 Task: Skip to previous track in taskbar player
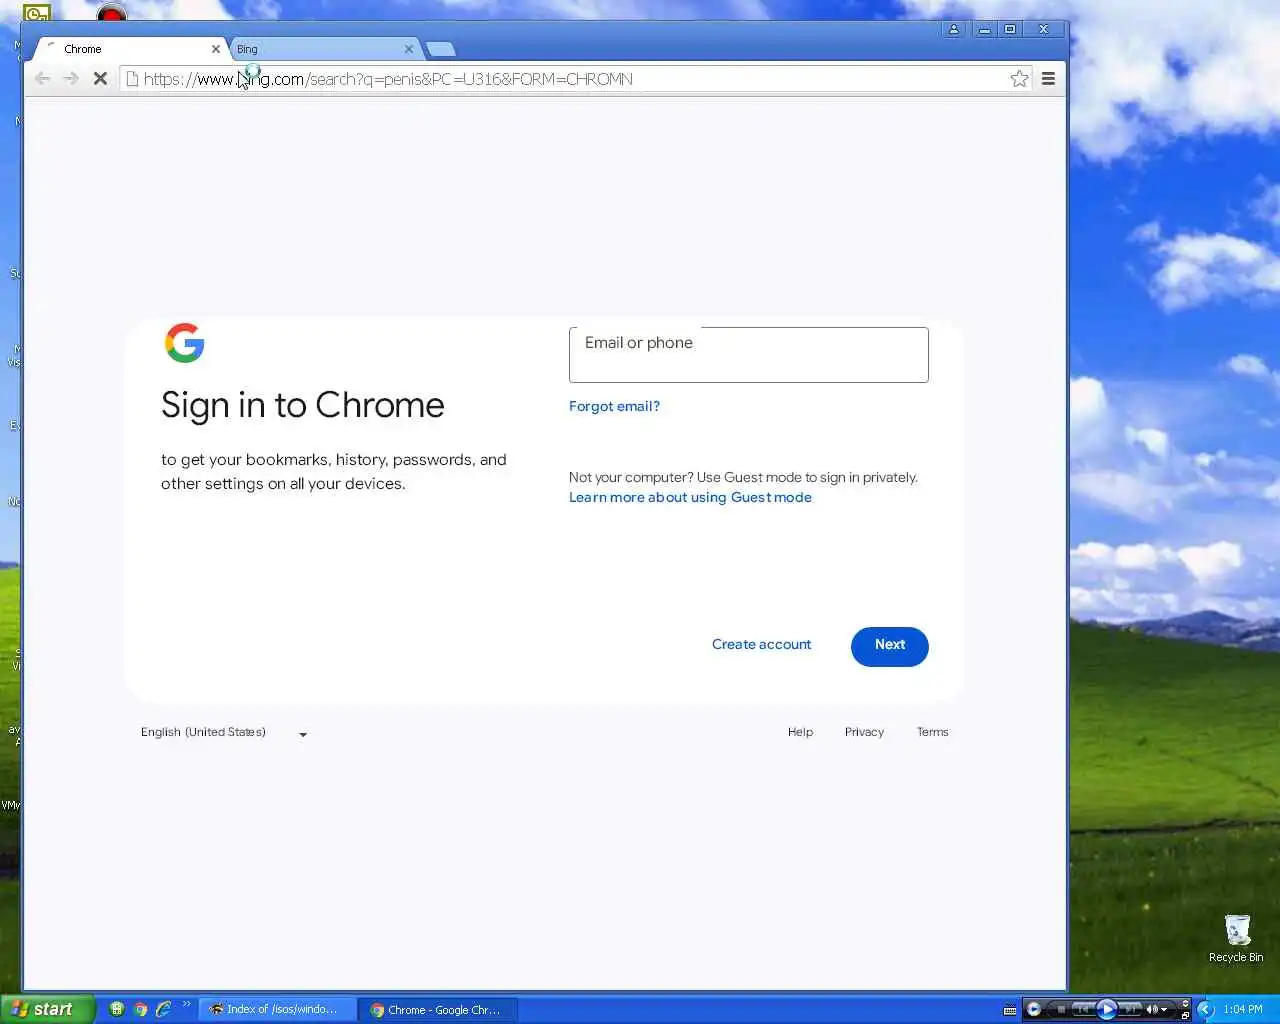(x=1083, y=1010)
